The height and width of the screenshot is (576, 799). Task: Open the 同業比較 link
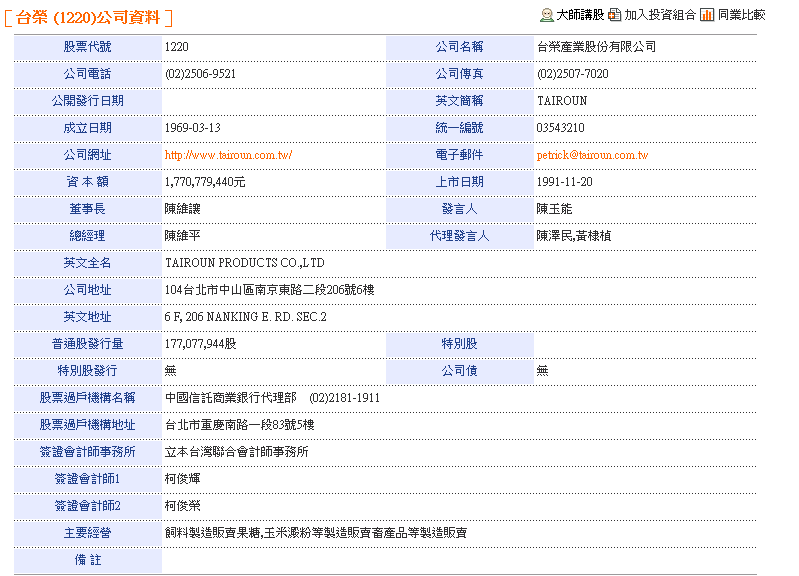741,15
